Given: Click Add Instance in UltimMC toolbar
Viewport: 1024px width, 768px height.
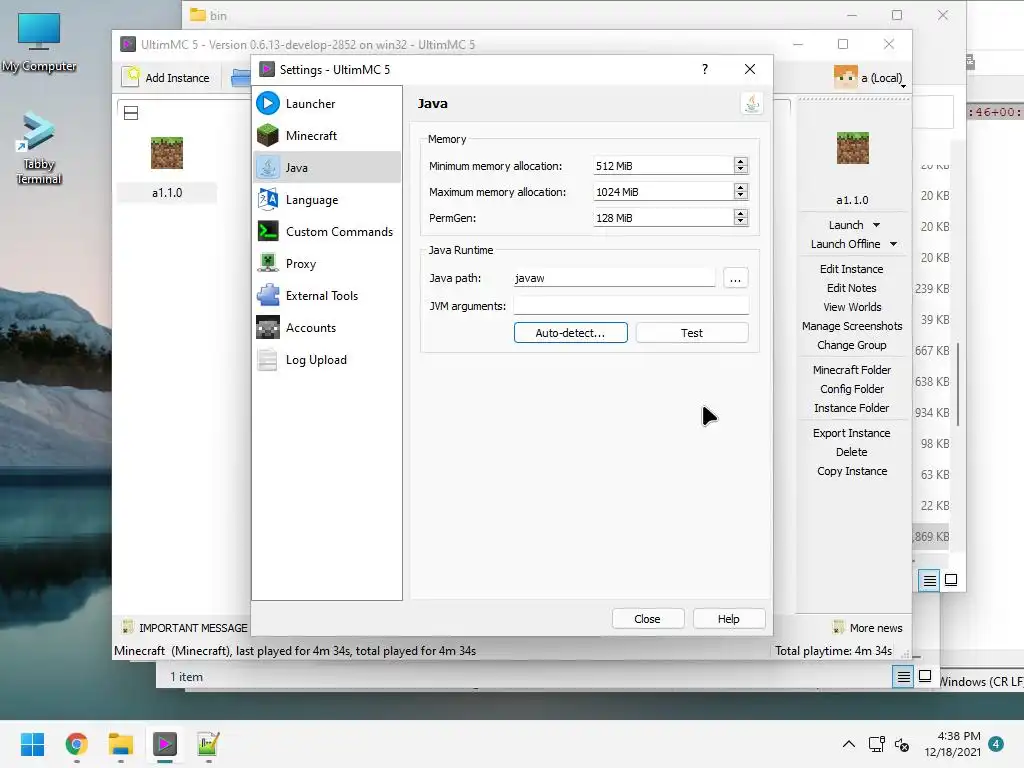Looking at the screenshot, I should point(167,78).
